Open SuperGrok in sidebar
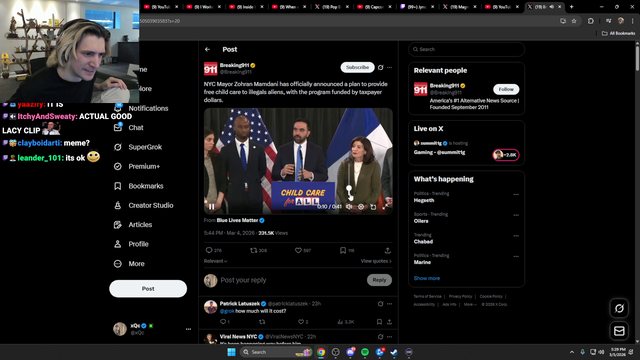 [138, 147]
